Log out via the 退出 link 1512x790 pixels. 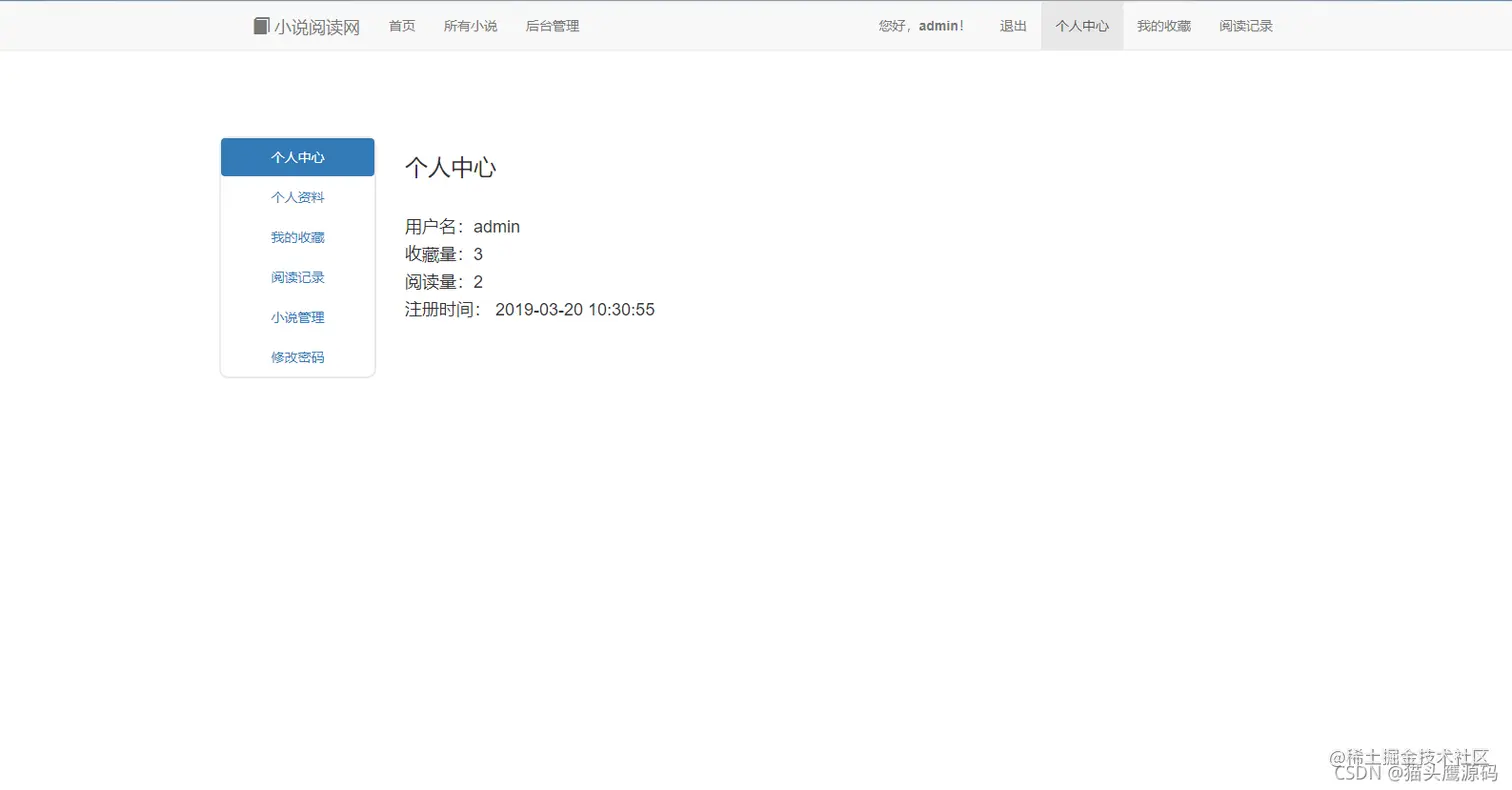(x=1013, y=26)
